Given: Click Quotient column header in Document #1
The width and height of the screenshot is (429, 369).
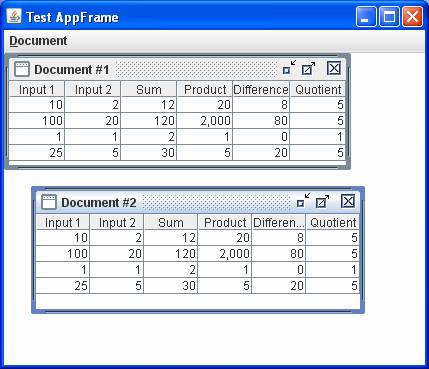Looking at the screenshot, I should (x=318, y=89).
